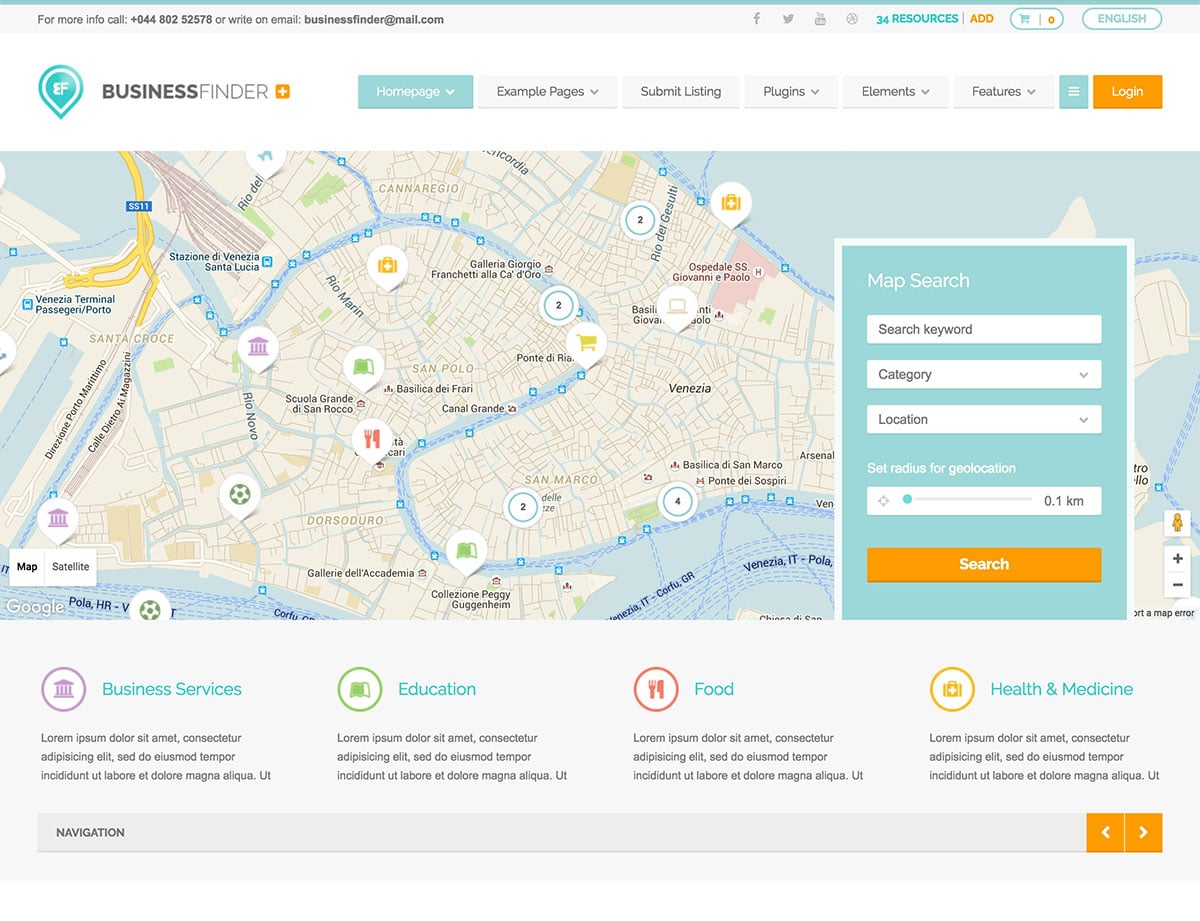Click the ADD link in the top bar
Screen dimensions: 1200x921
coord(982,19)
